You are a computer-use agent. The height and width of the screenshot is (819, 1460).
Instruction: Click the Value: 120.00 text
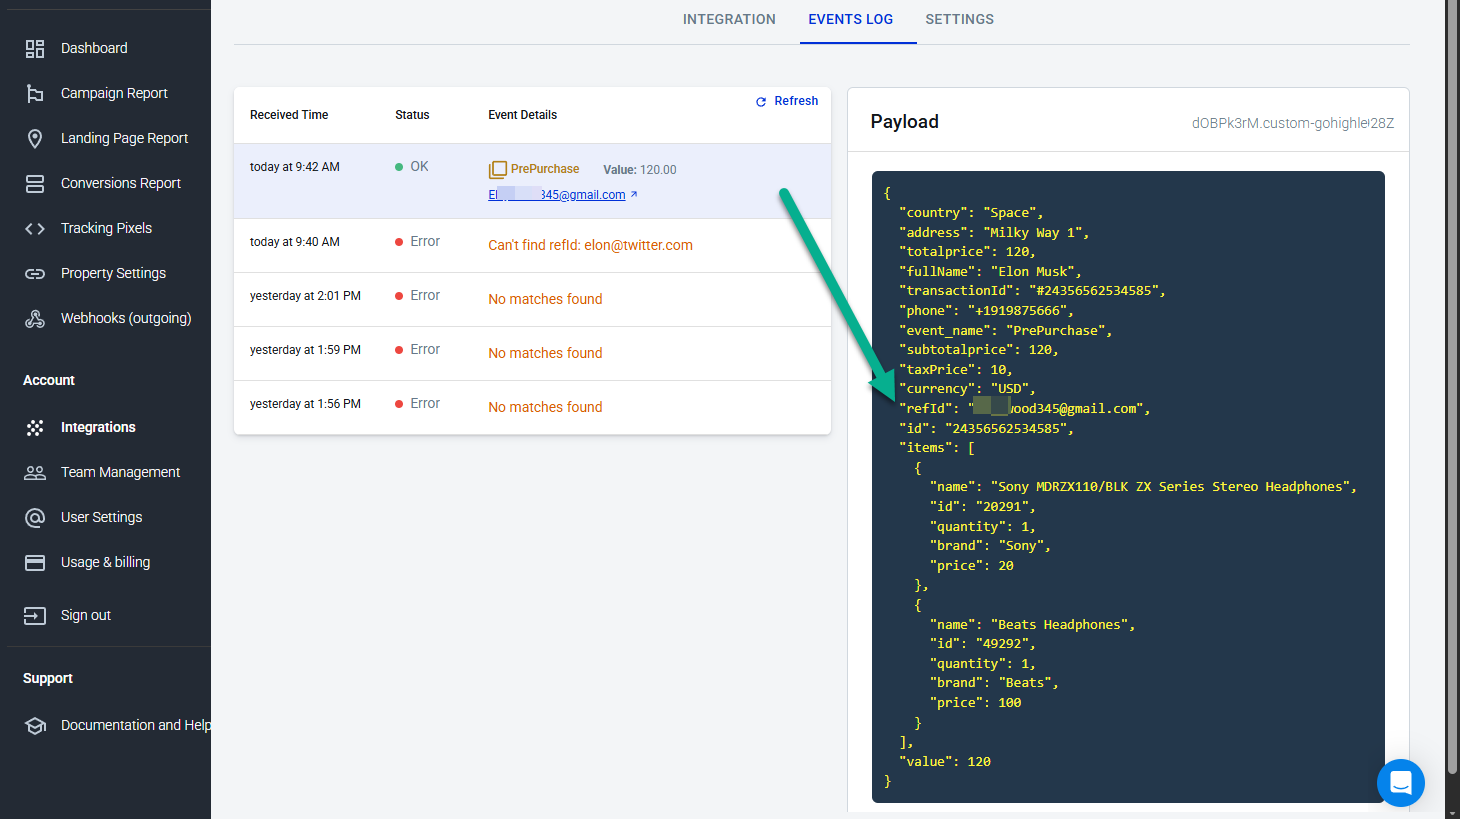point(640,170)
